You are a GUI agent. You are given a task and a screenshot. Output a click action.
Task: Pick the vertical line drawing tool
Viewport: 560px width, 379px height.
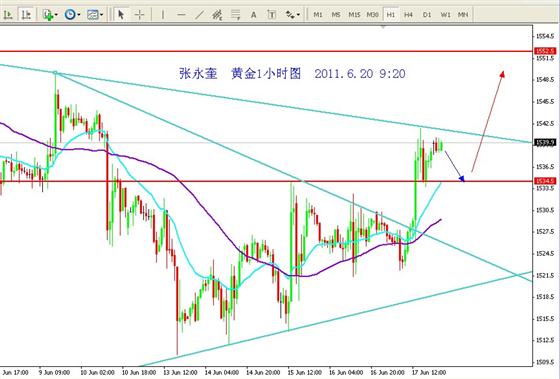pyautogui.click(x=163, y=15)
